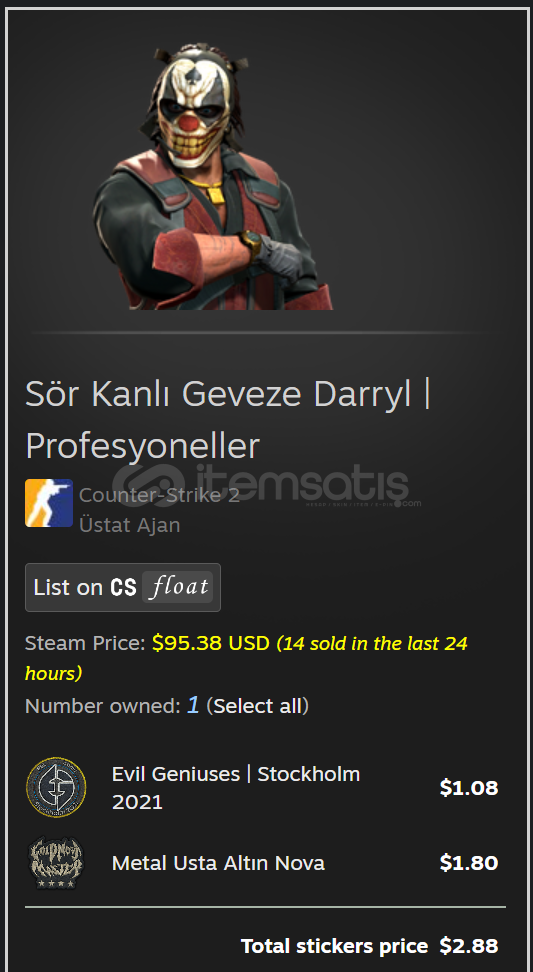Screen dimensions: 533x972
Task: Click the Counter-Strike 2 game name text
Action: (159, 495)
